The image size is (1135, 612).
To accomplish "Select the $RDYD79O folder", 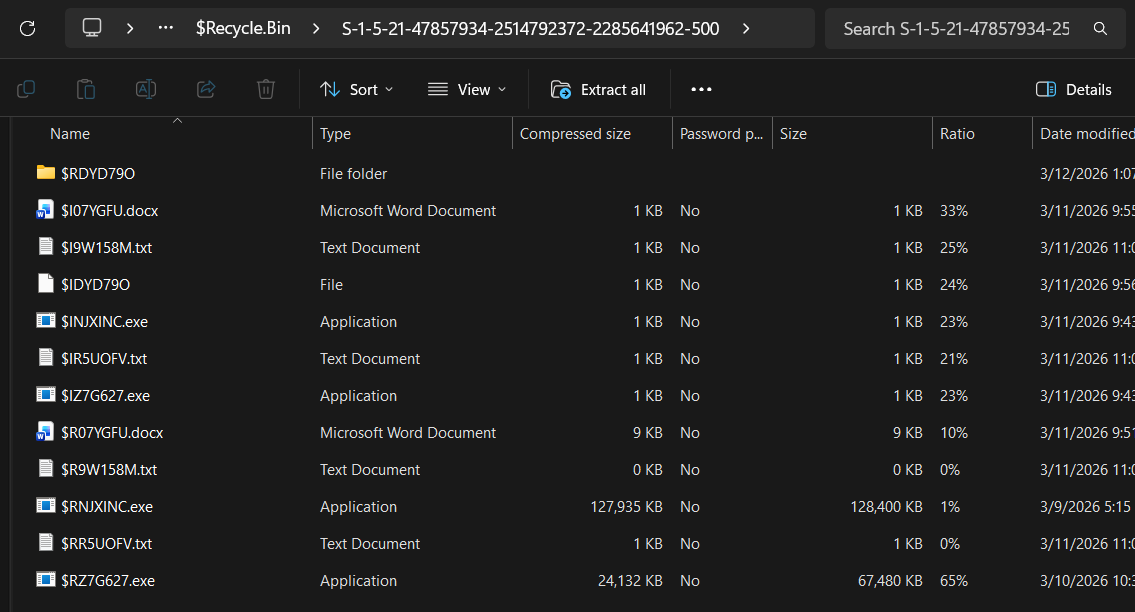I will pos(97,174).
